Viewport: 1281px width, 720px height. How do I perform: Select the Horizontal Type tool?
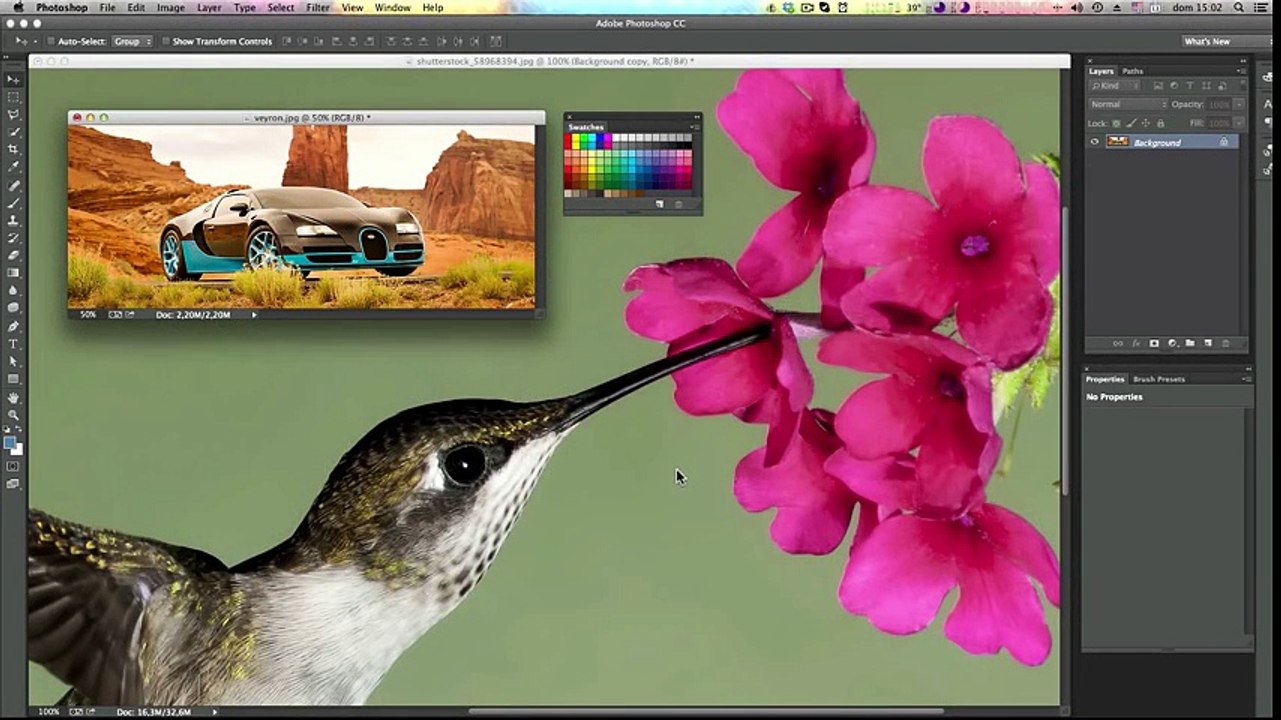coord(13,344)
